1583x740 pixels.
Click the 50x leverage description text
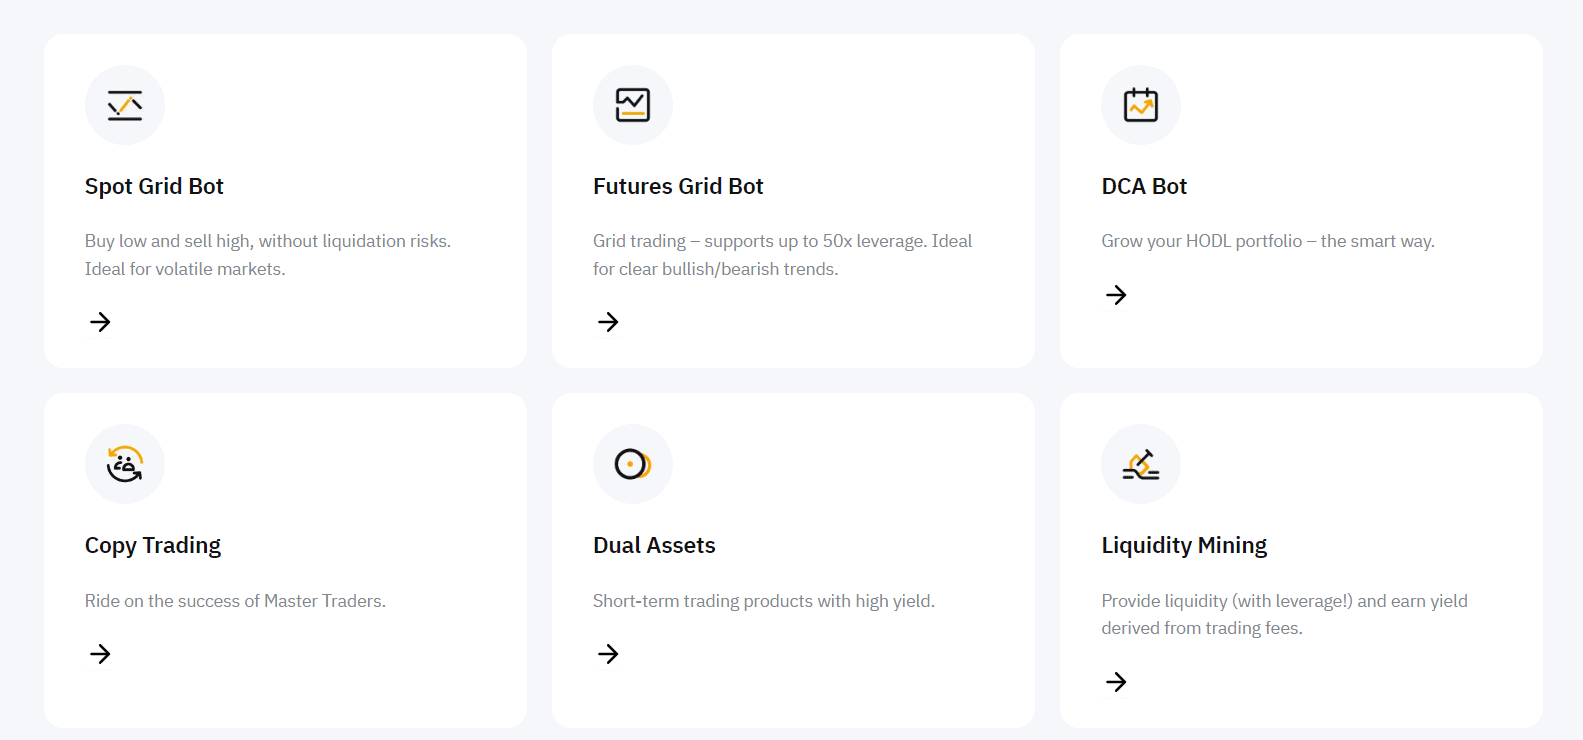tap(782, 242)
